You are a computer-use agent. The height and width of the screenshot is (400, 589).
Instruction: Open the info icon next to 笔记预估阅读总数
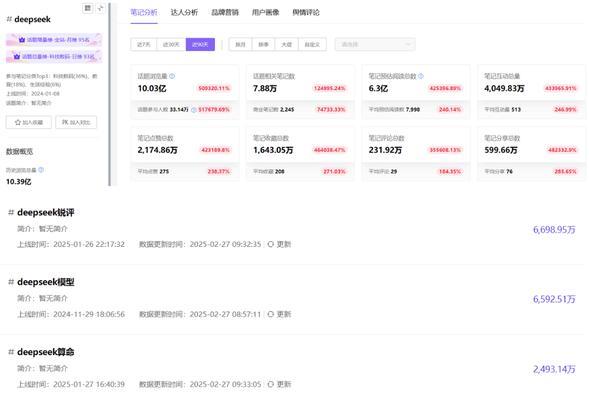(x=421, y=76)
